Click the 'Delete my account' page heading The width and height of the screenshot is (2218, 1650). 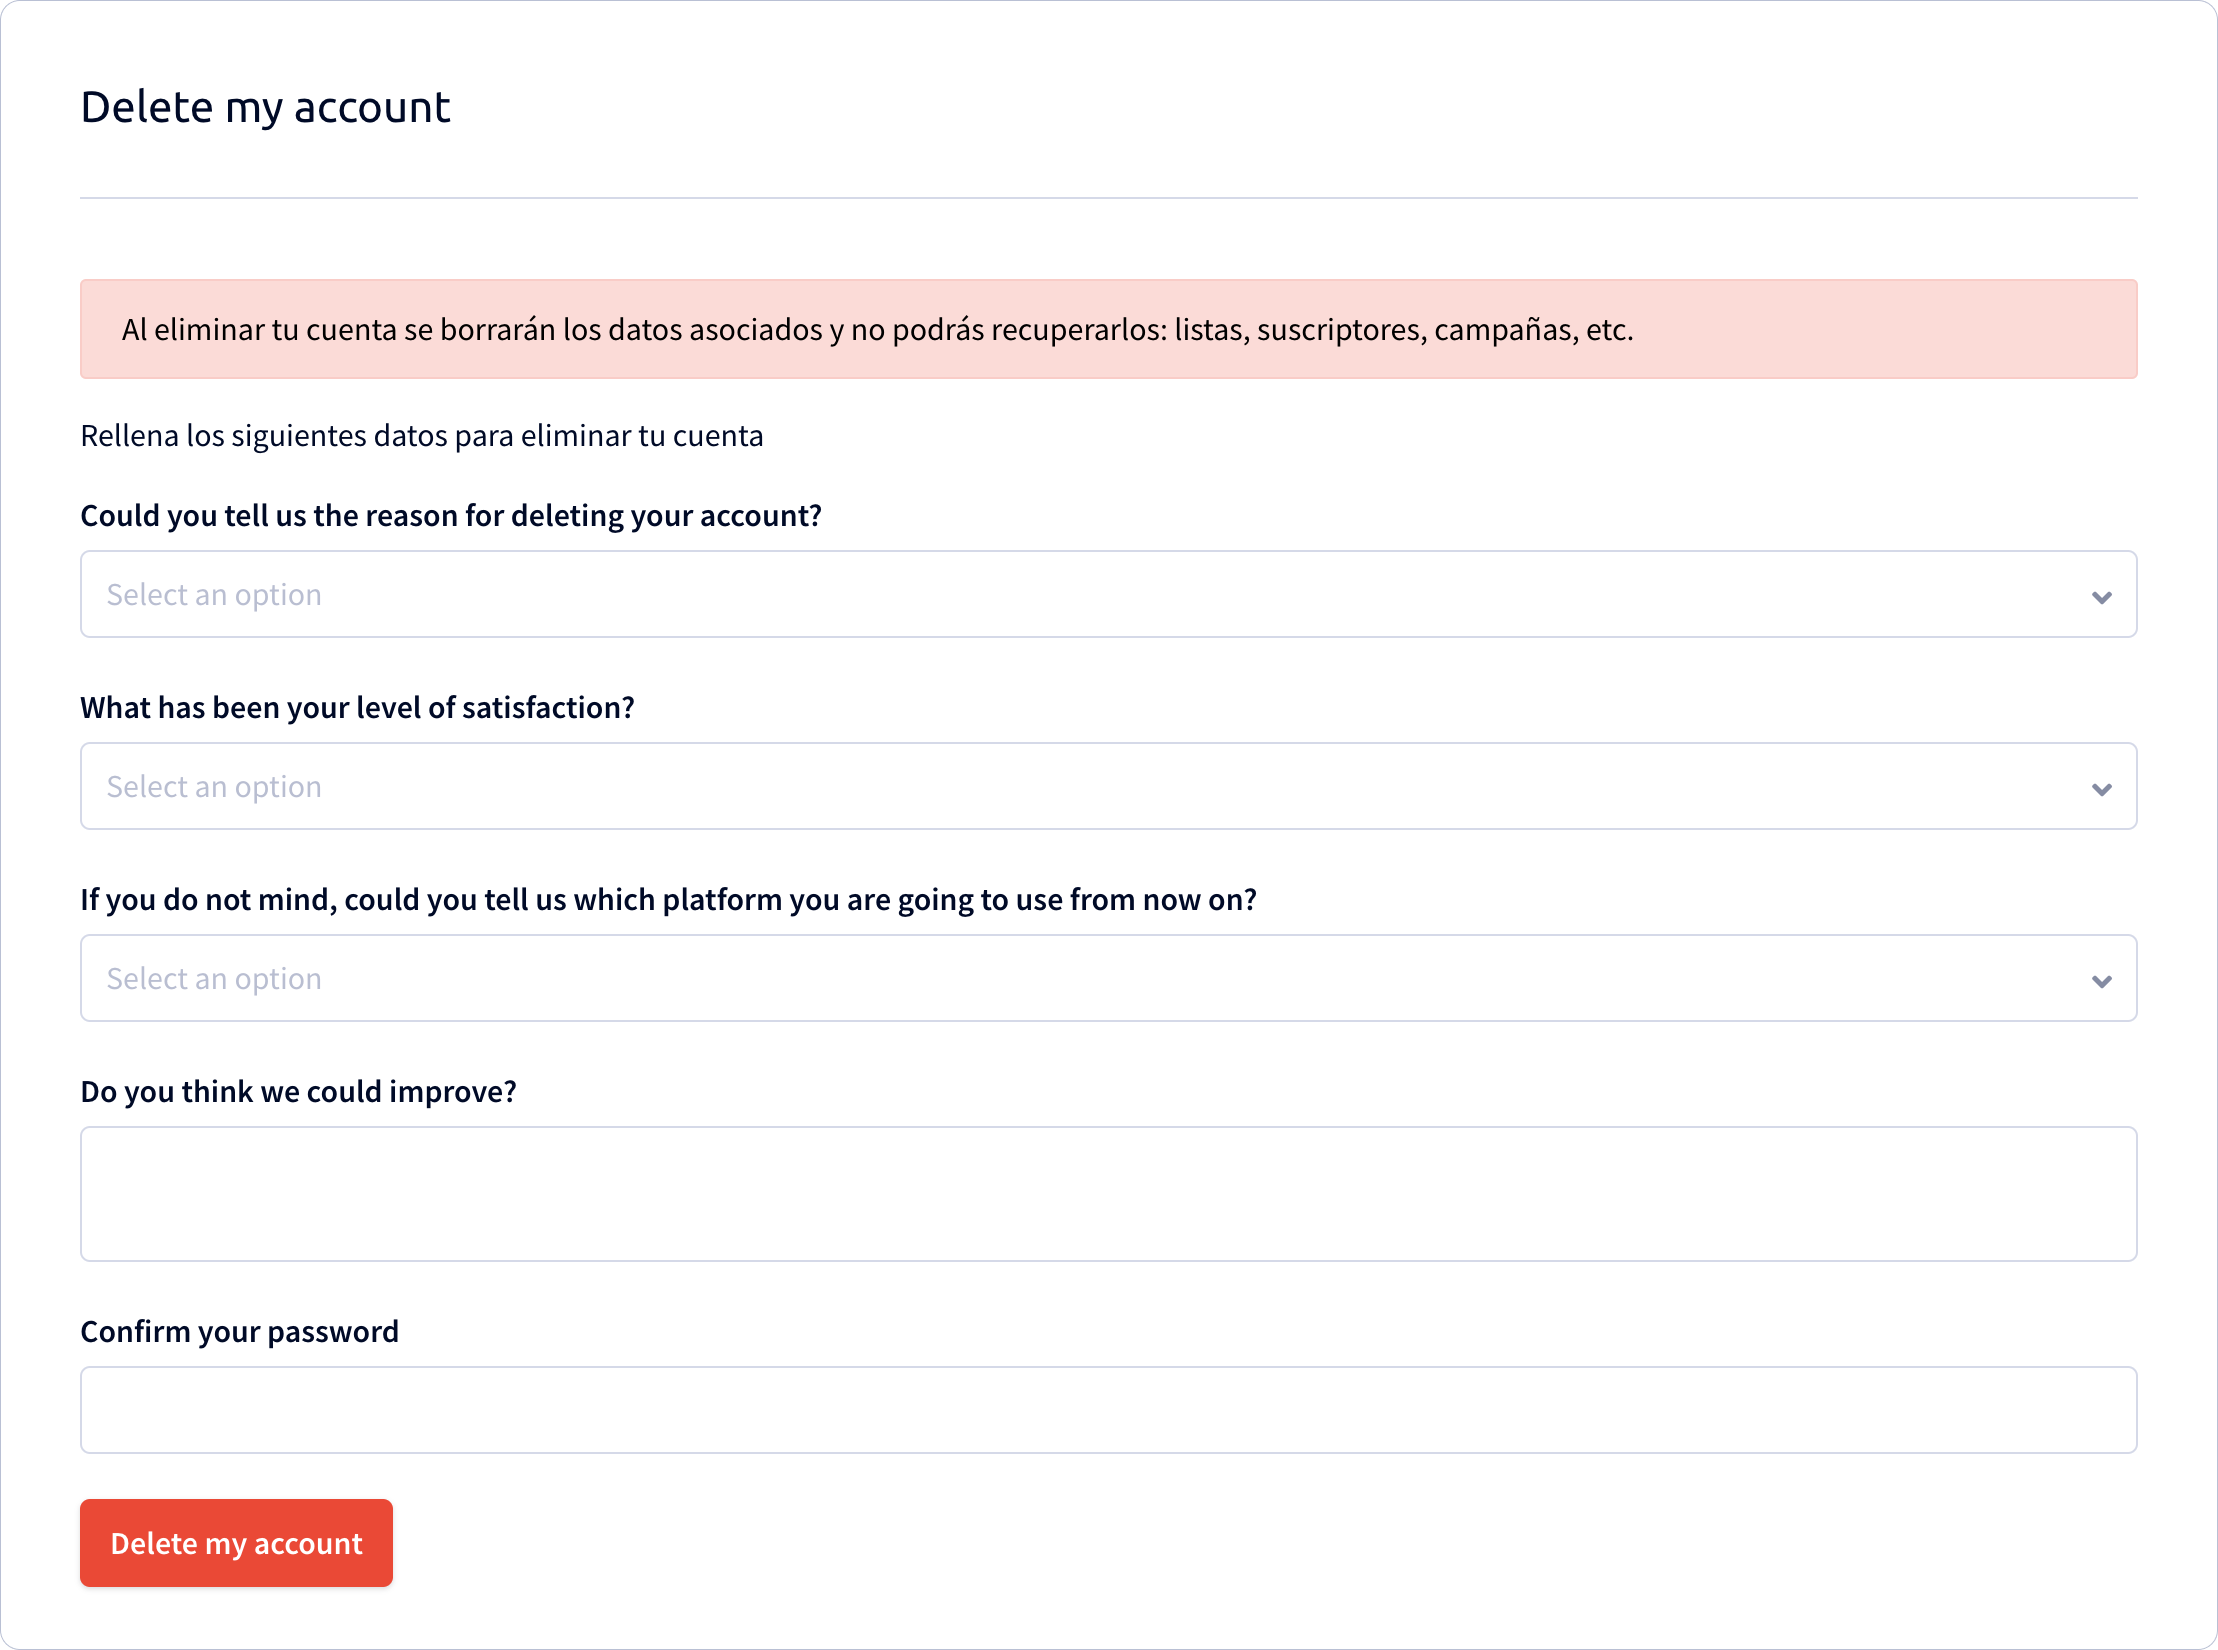[266, 107]
